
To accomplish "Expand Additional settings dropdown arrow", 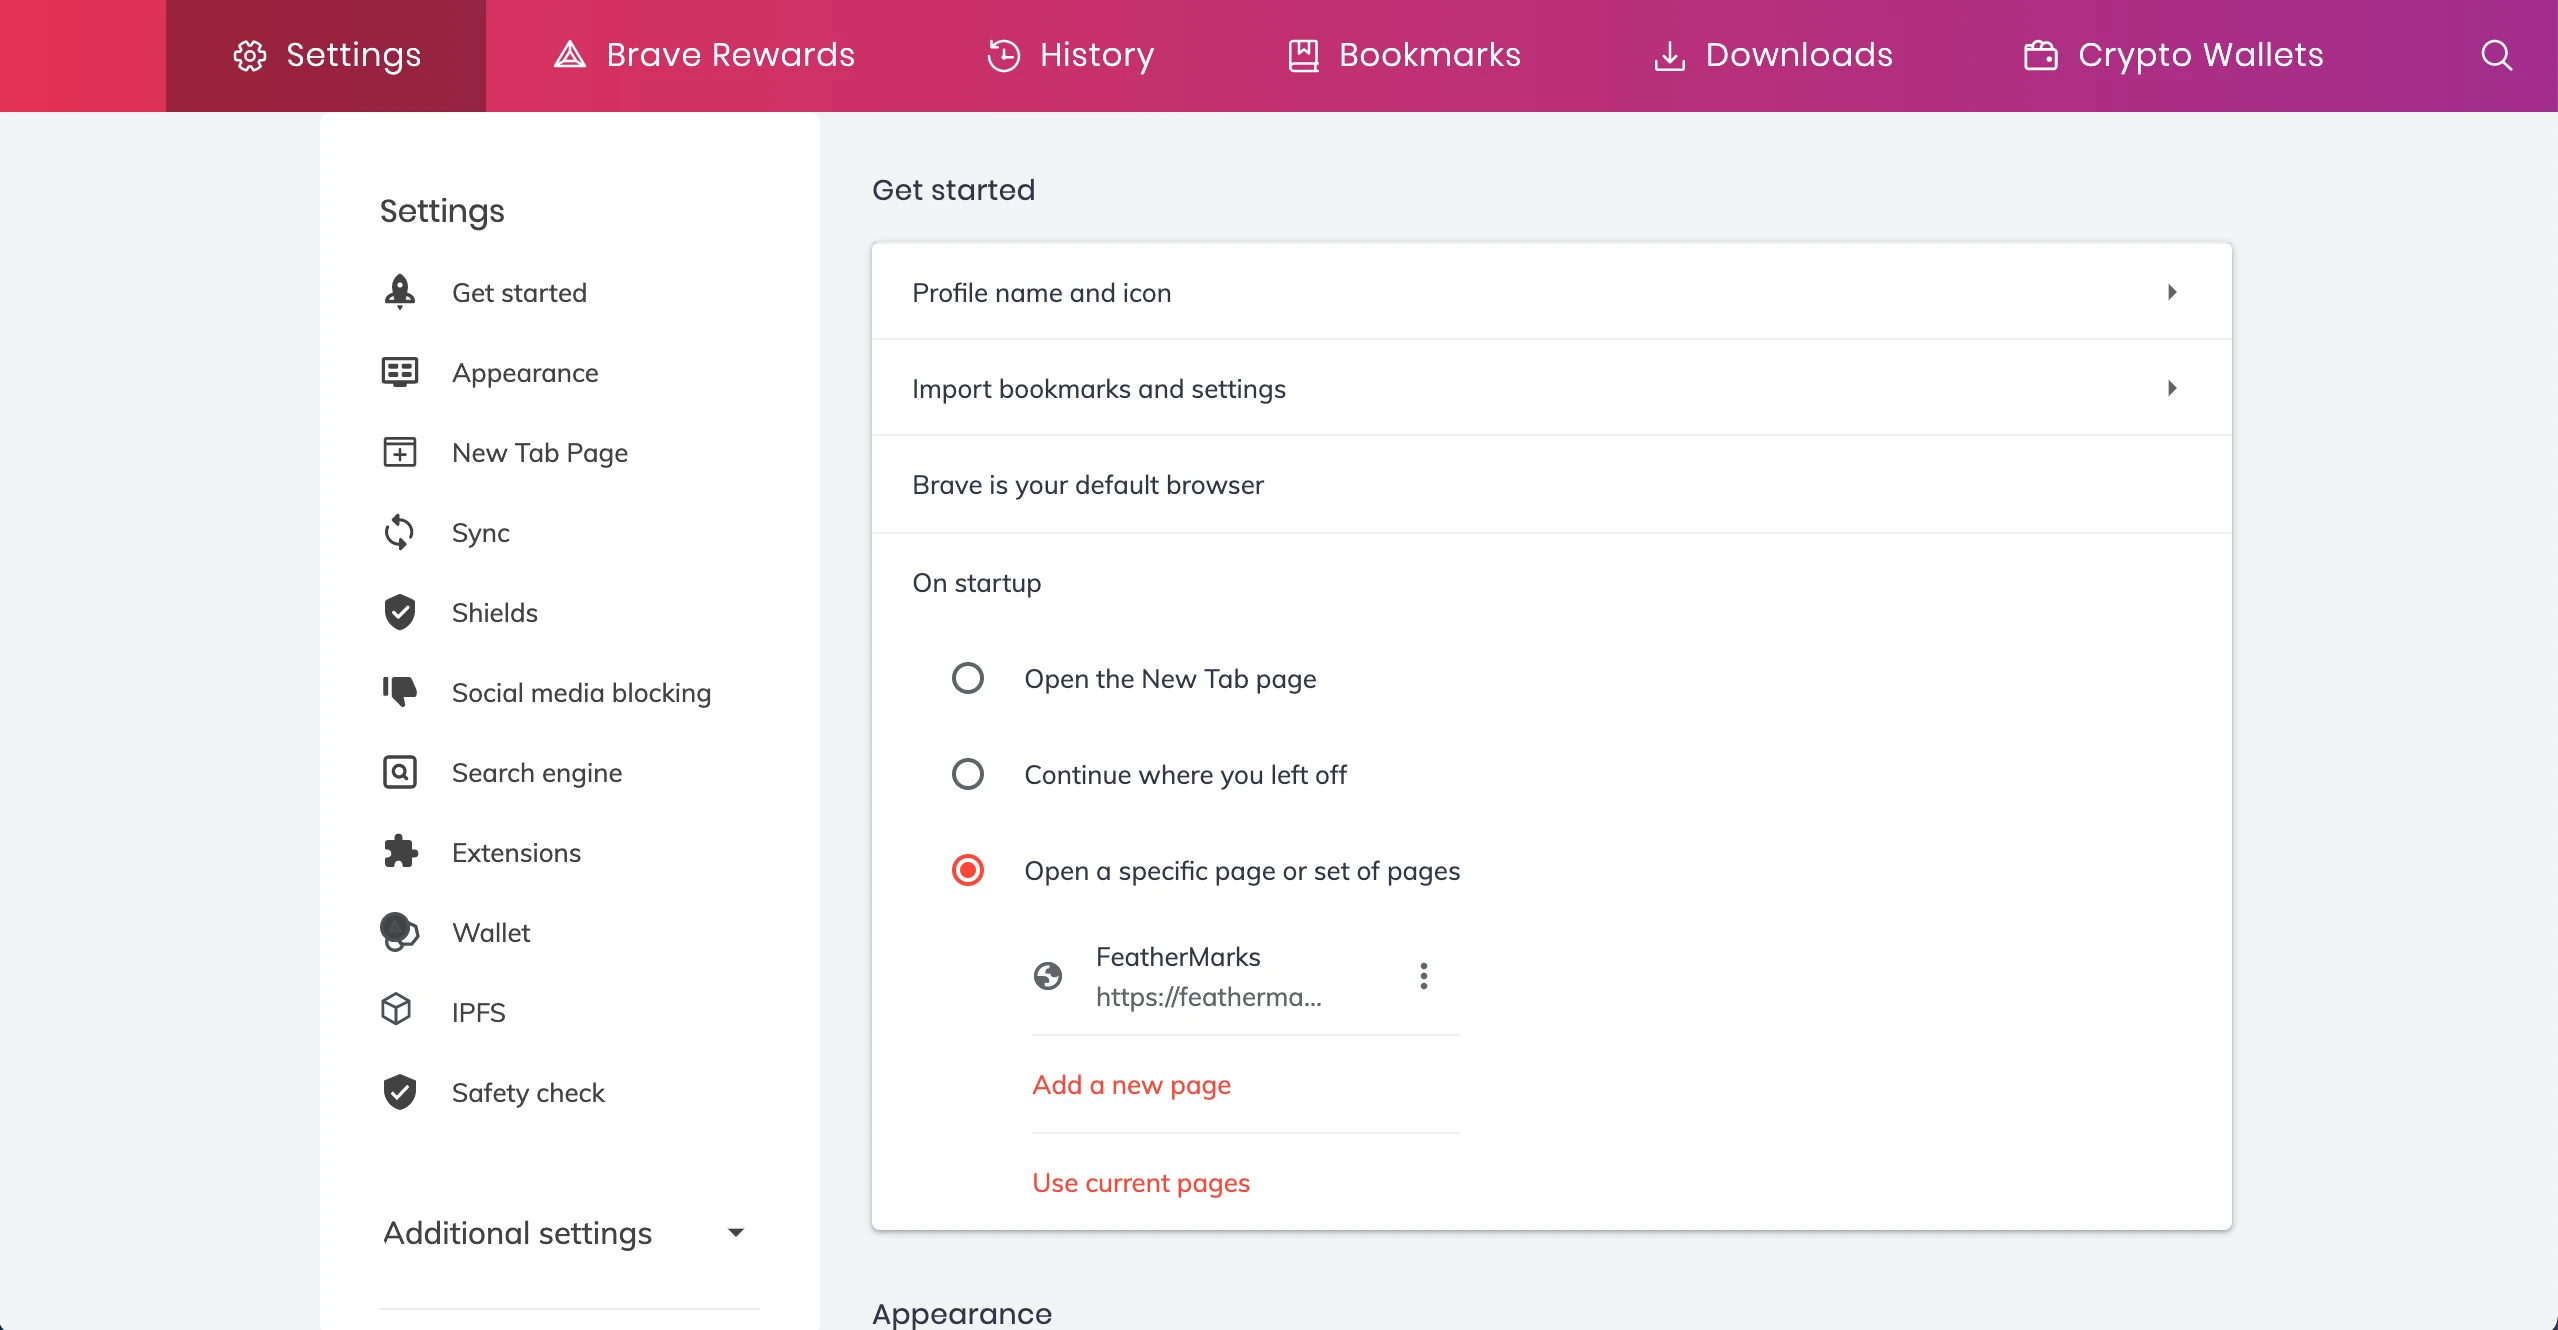I will (x=736, y=1233).
